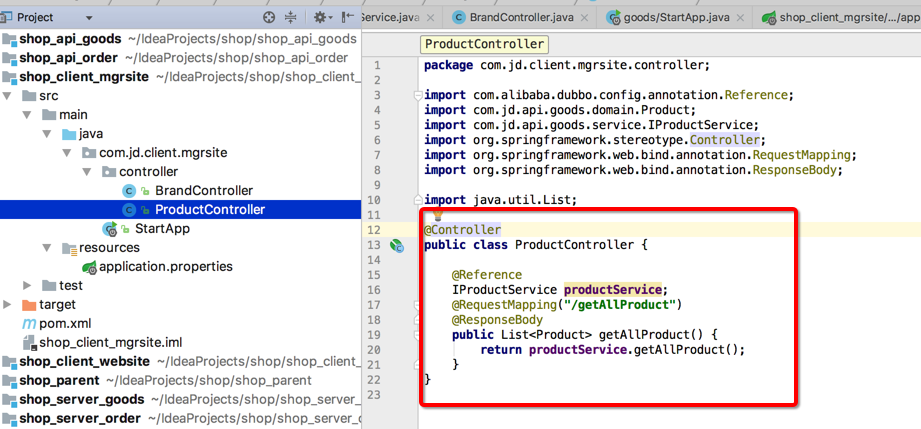This screenshot has width=921, height=429.
Task: Open application.properties file
Action: (x=166, y=267)
